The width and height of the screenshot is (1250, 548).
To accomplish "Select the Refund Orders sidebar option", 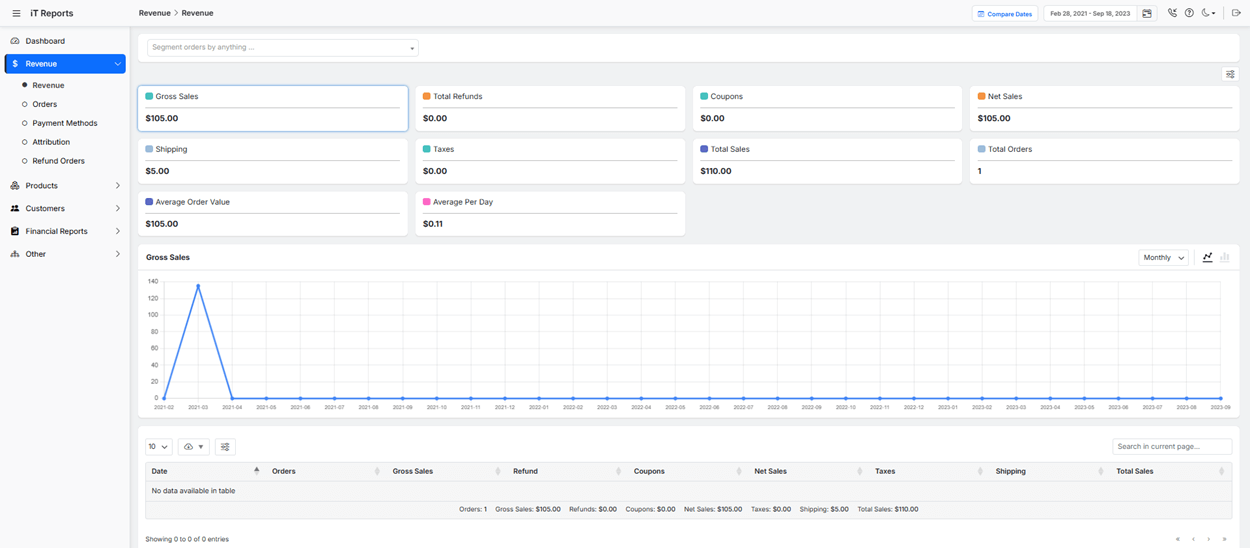I will pyautogui.click(x=58, y=161).
